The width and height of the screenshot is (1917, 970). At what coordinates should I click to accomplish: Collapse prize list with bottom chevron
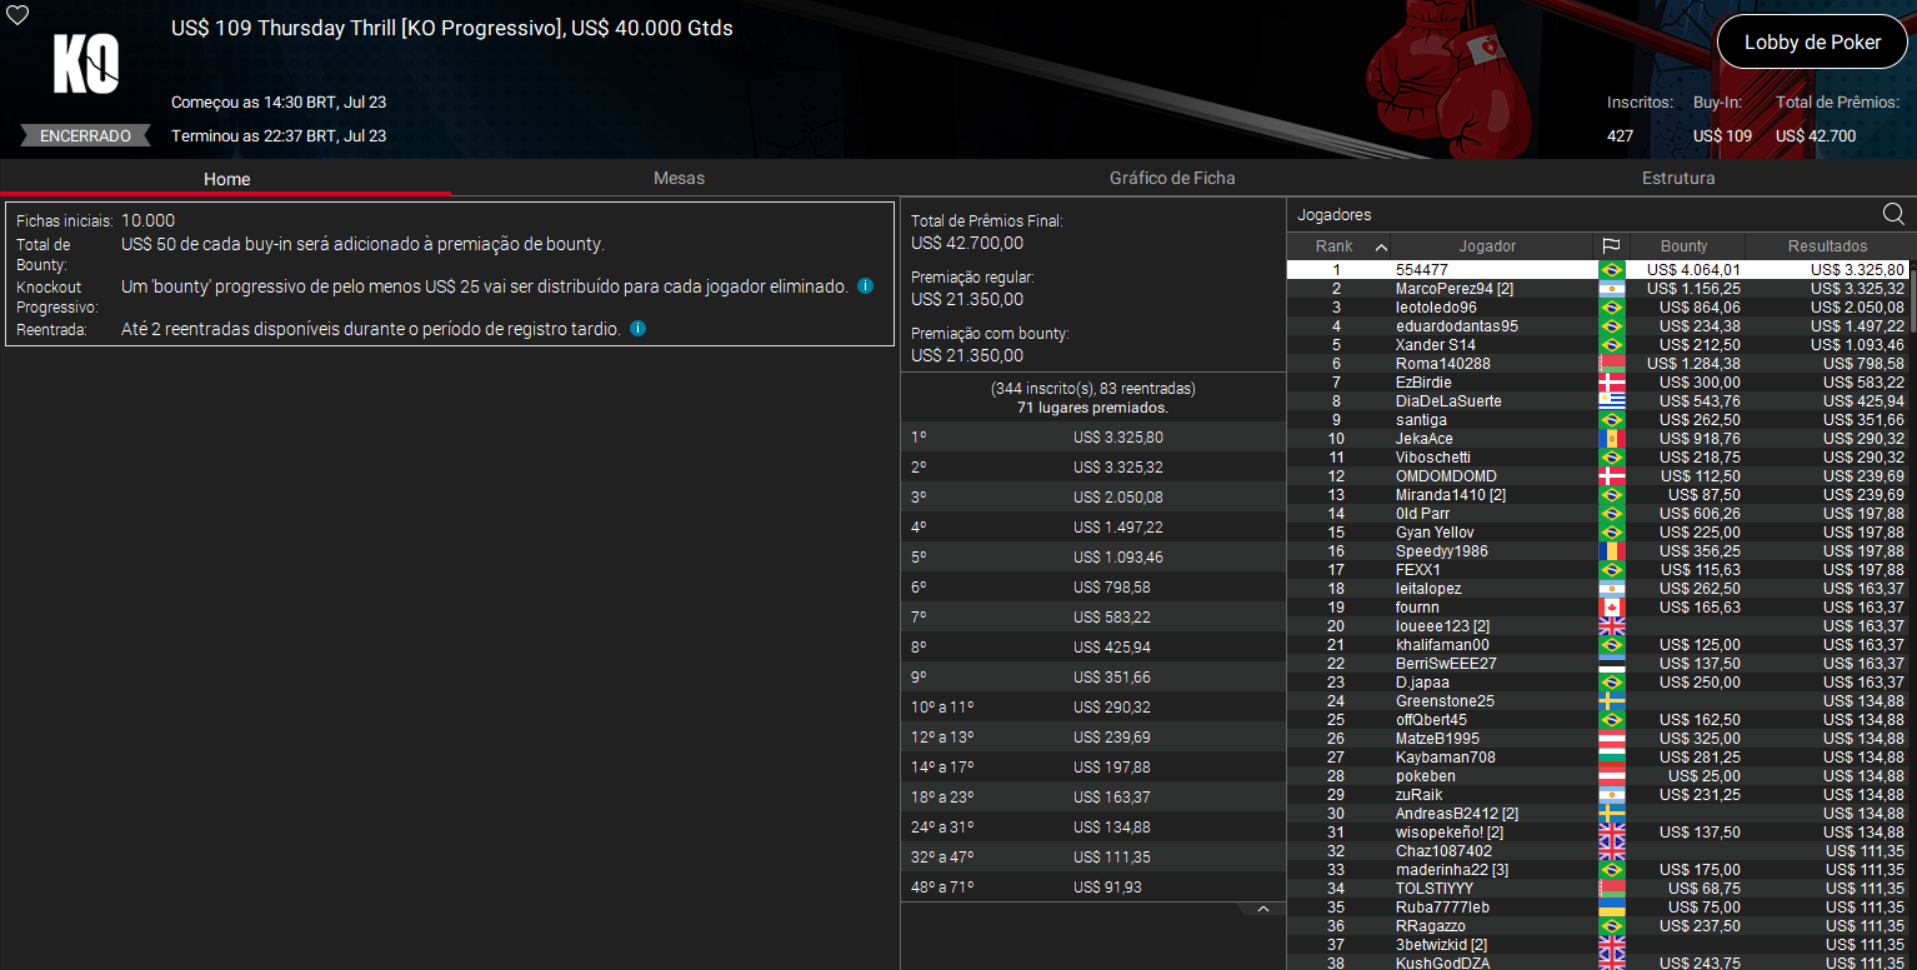click(x=1263, y=909)
